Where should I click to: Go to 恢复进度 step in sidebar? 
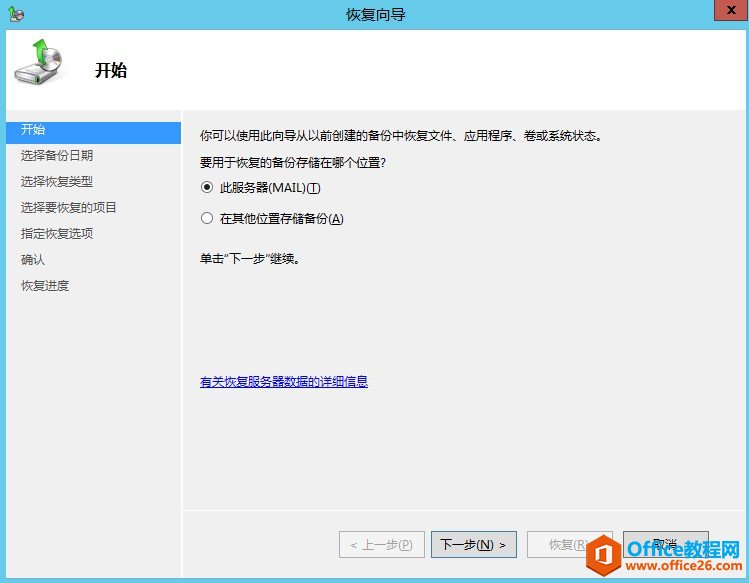pyautogui.click(x=45, y=286)
